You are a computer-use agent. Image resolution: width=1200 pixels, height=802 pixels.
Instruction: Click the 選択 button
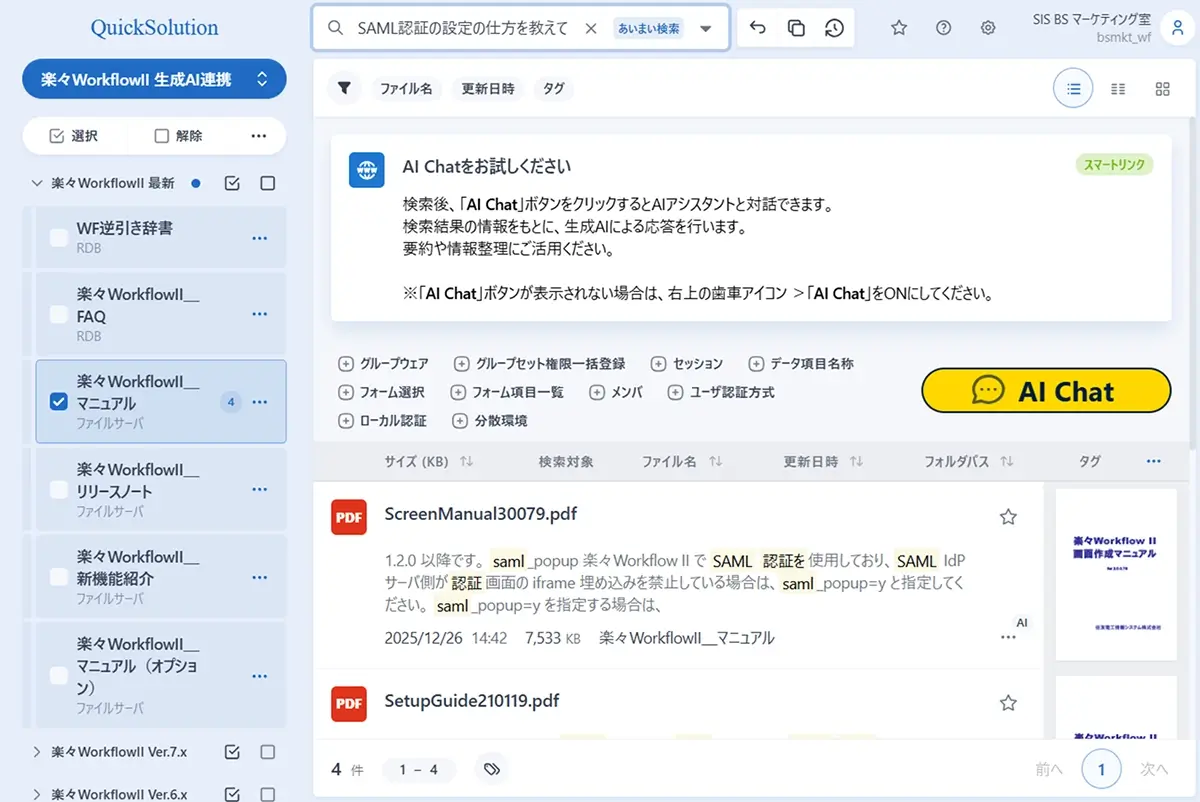click(73, 136)
